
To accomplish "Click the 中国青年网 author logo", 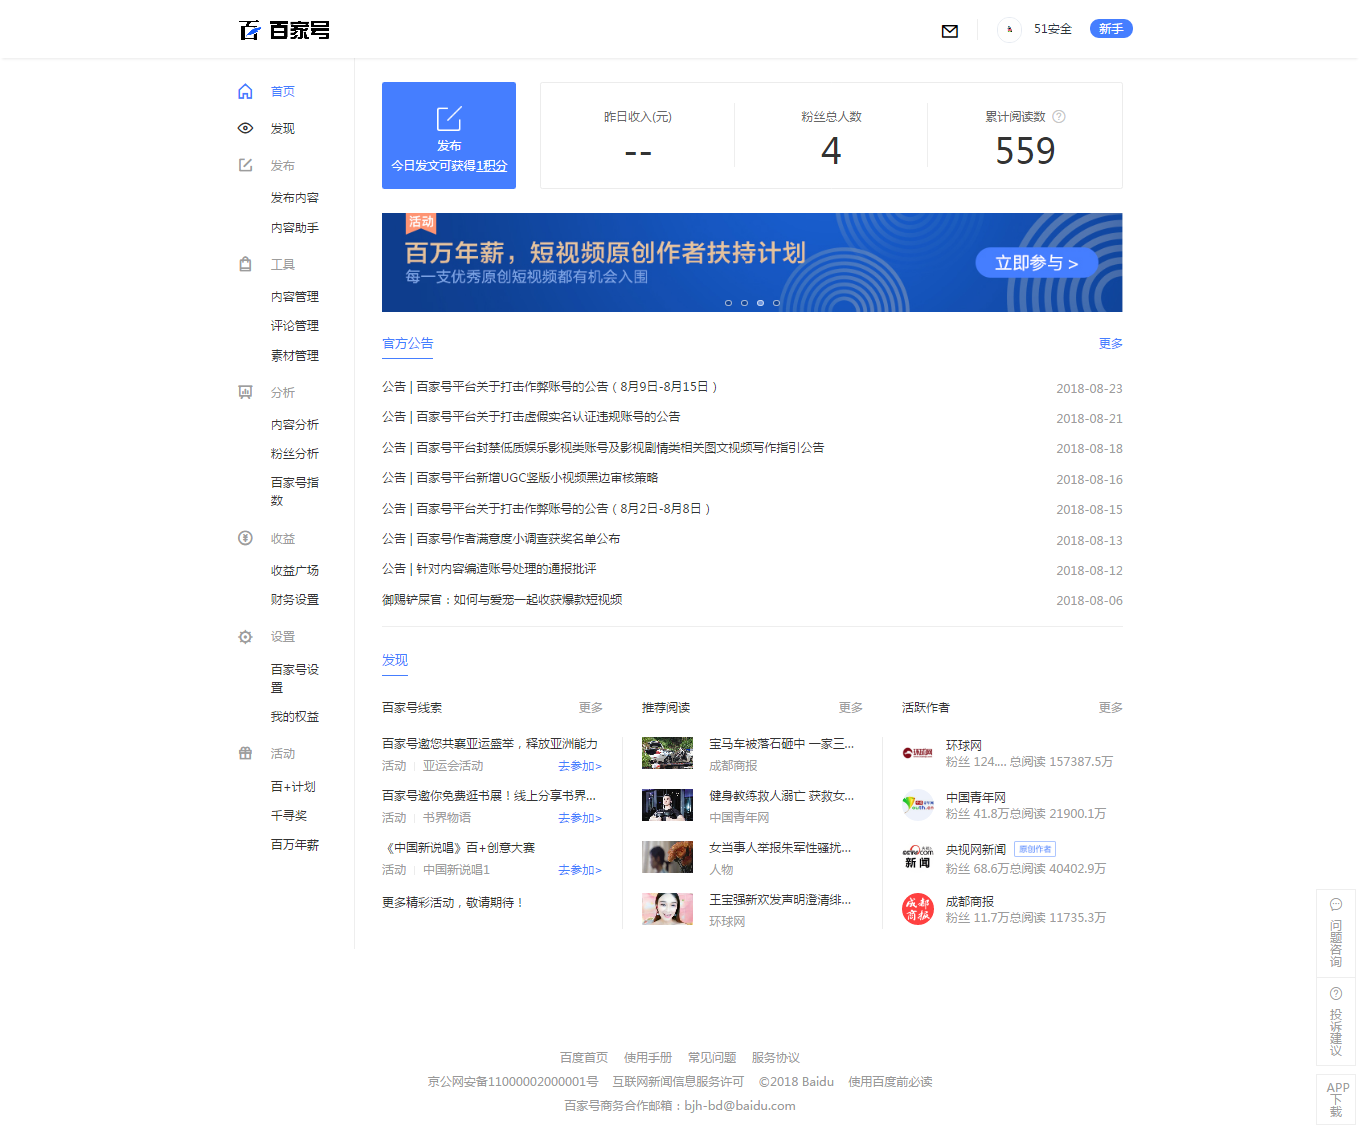I will [x=918, y=805].
